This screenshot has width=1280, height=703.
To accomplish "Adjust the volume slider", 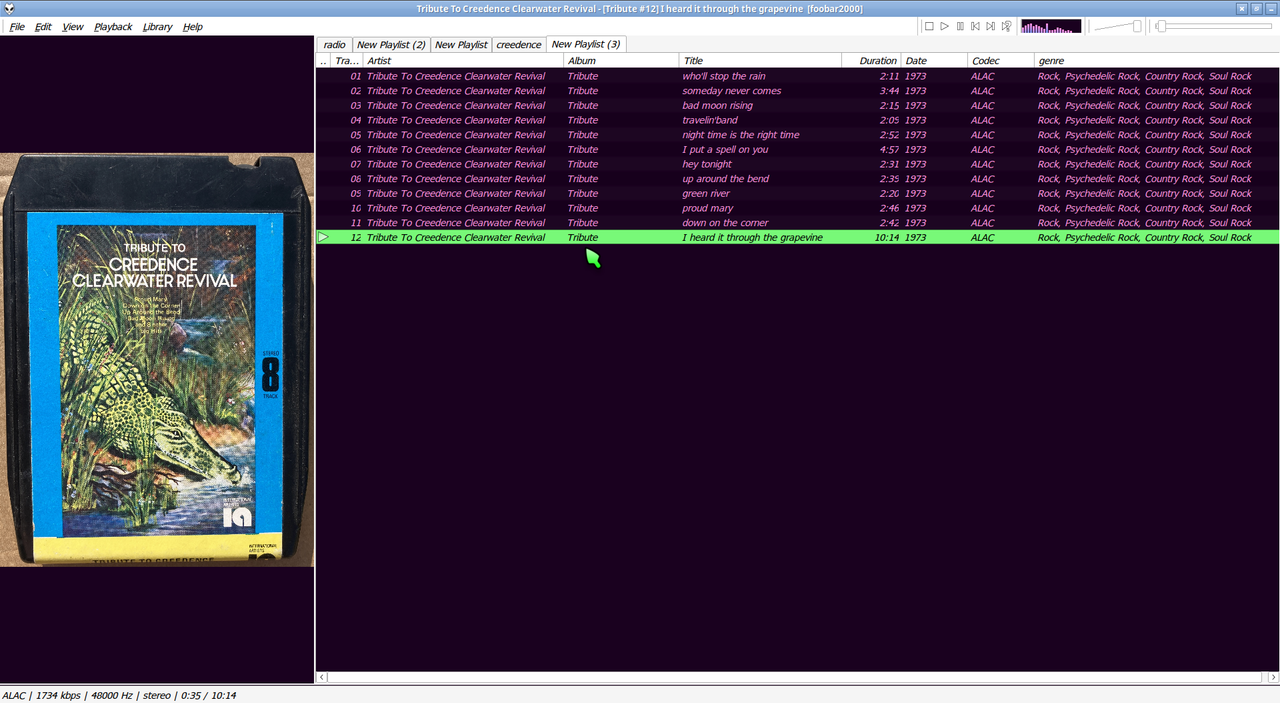I will (x=1118, y=27).
